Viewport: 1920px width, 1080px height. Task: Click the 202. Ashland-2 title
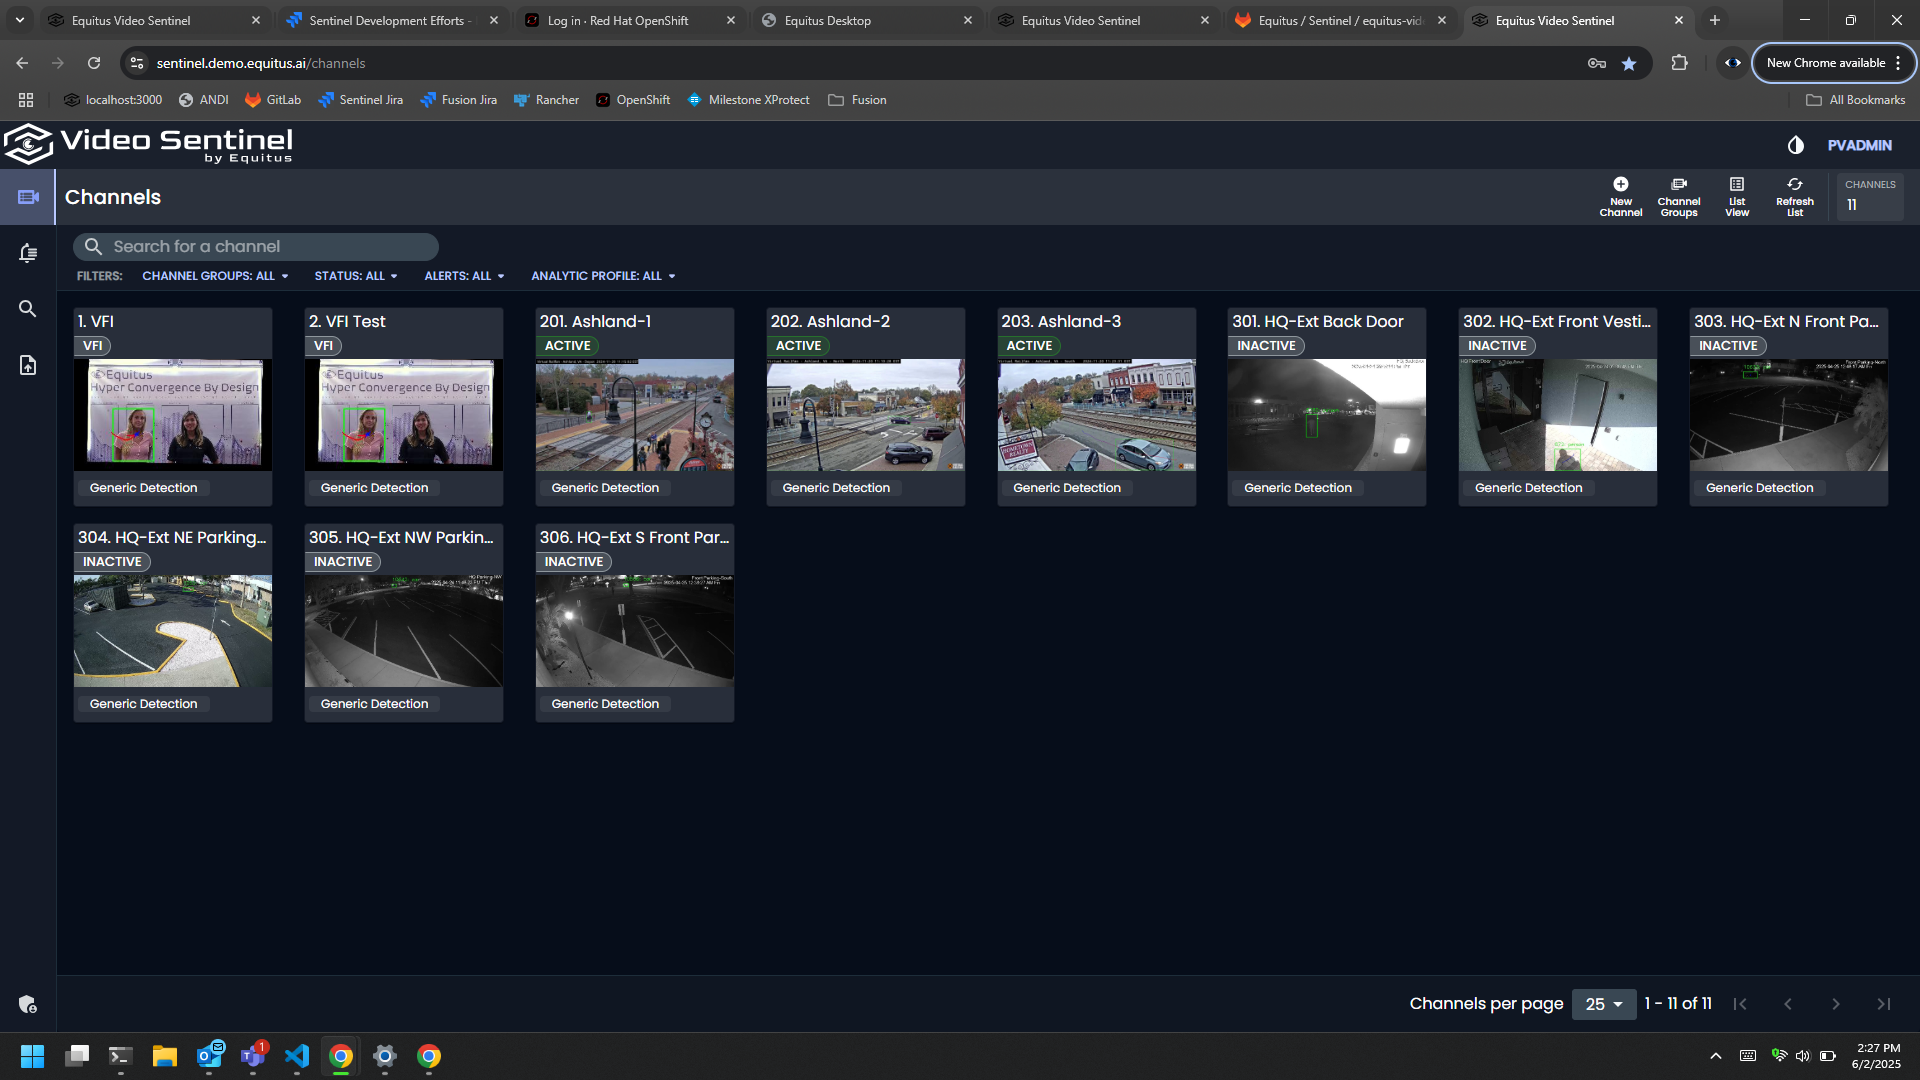(x=830, y=321)
